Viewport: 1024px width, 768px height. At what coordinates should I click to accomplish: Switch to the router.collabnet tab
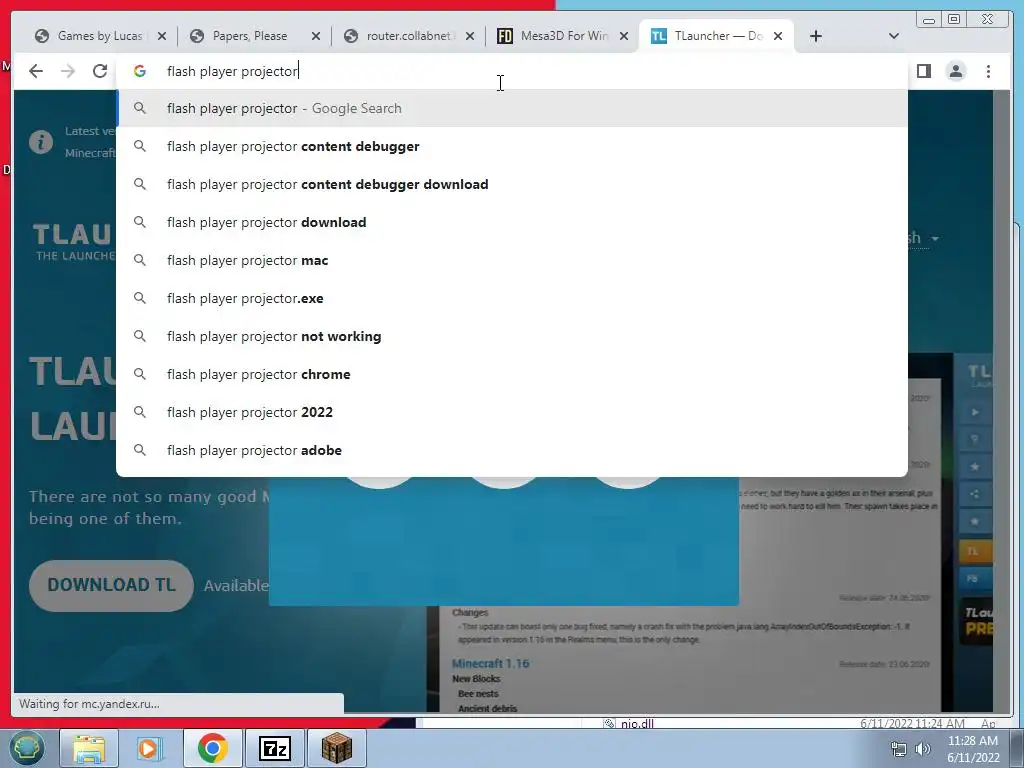pos(408,36)
